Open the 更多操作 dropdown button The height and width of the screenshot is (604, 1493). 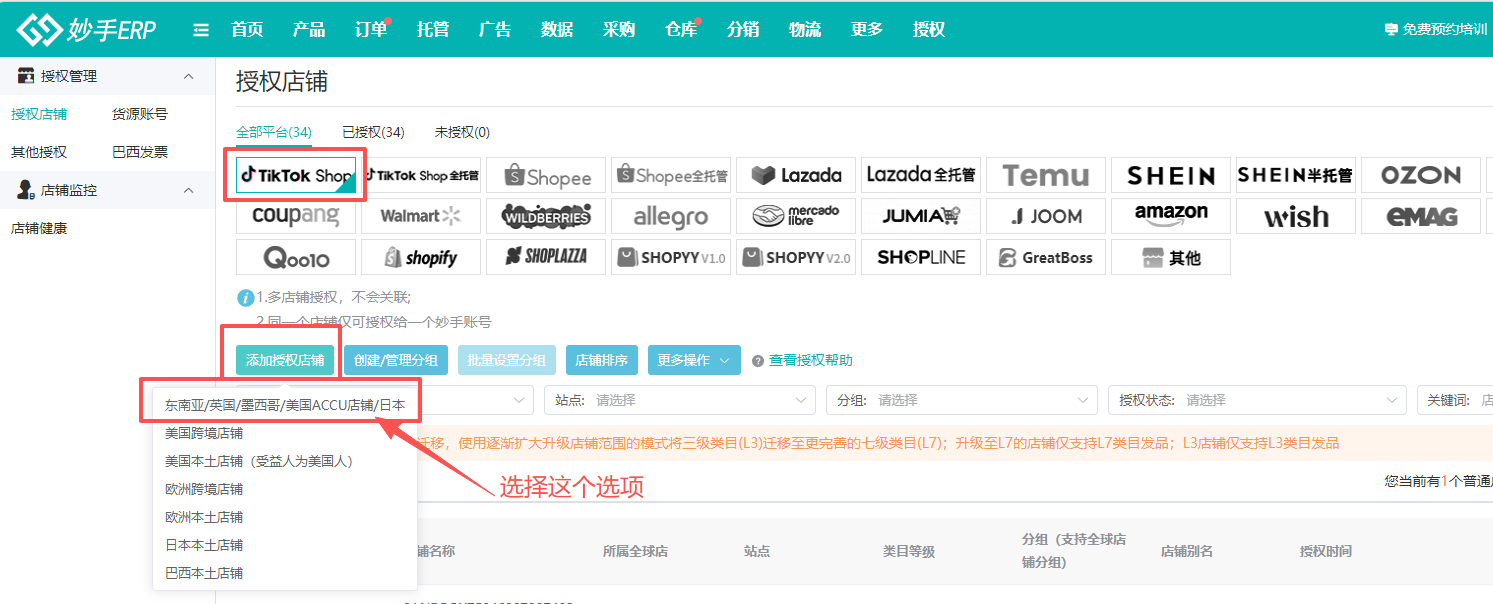pyautogui.click(x=694, y=360)
